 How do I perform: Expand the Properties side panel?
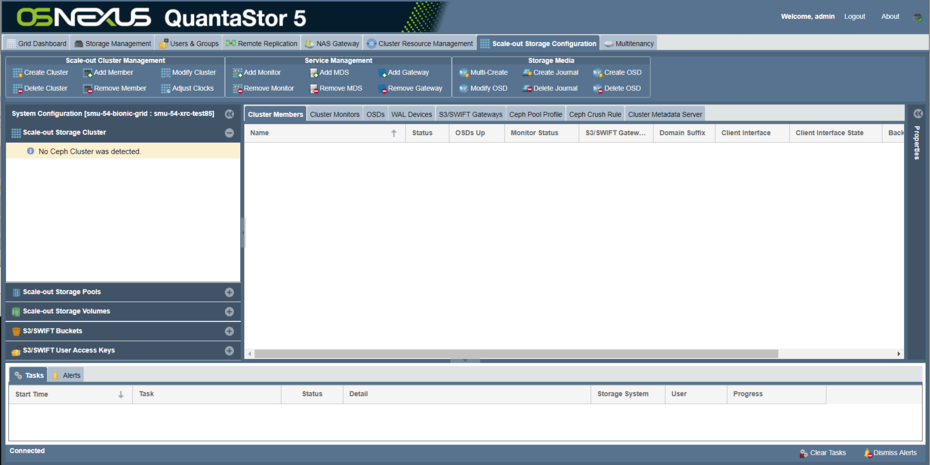click(918, 114)
